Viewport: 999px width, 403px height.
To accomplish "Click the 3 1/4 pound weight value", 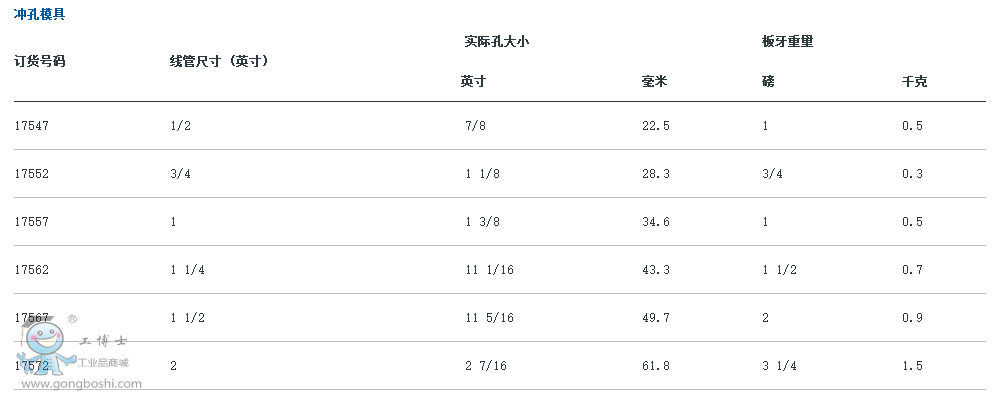I will click(x=779, y=366).
